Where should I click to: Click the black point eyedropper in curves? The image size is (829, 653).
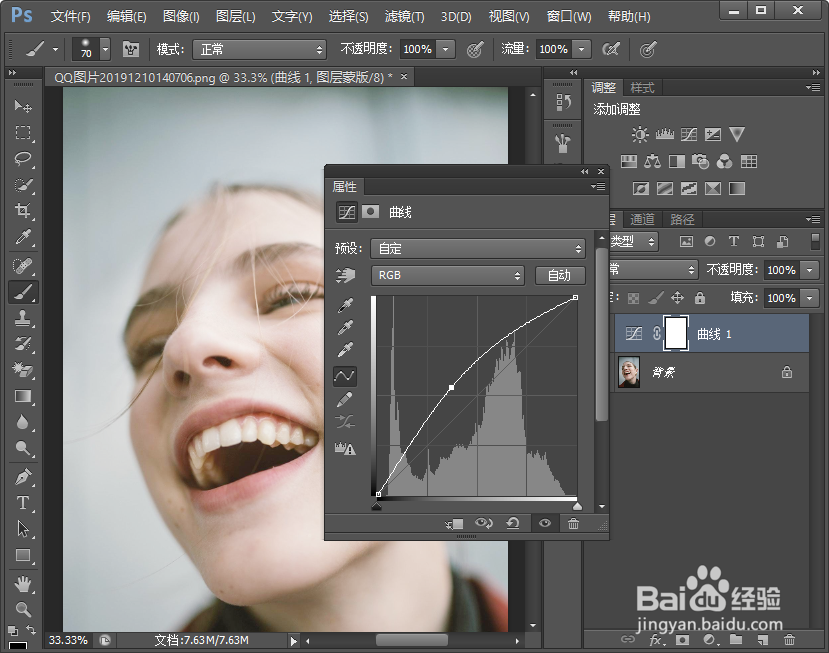345,305
